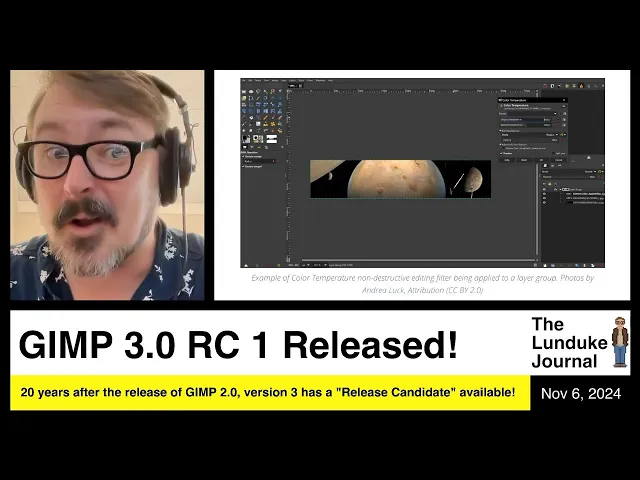This screenshot has width=640, height=480.
Task: Adjust the layer Opacity slider in Layers panel
Action: tap(569, 177)
